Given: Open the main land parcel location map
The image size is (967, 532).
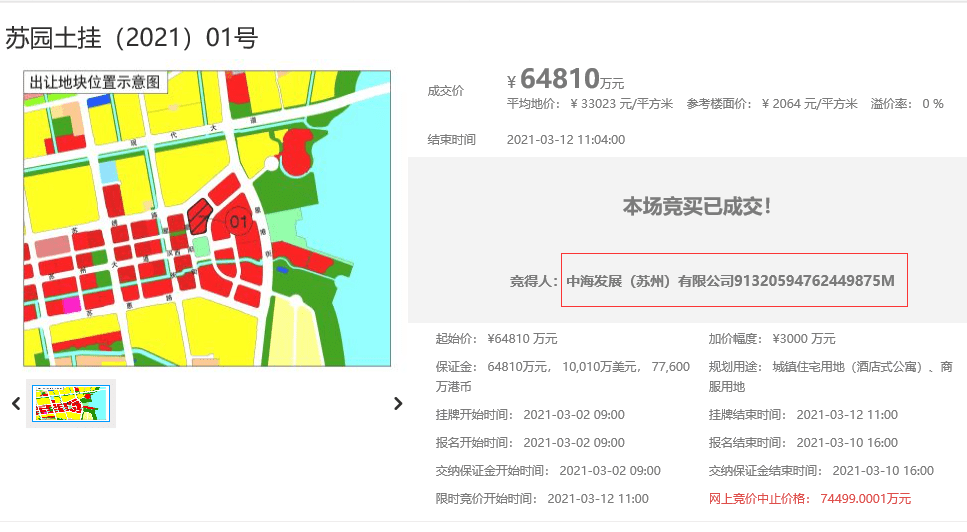Looking at the screenshot, I should (207, 218).
